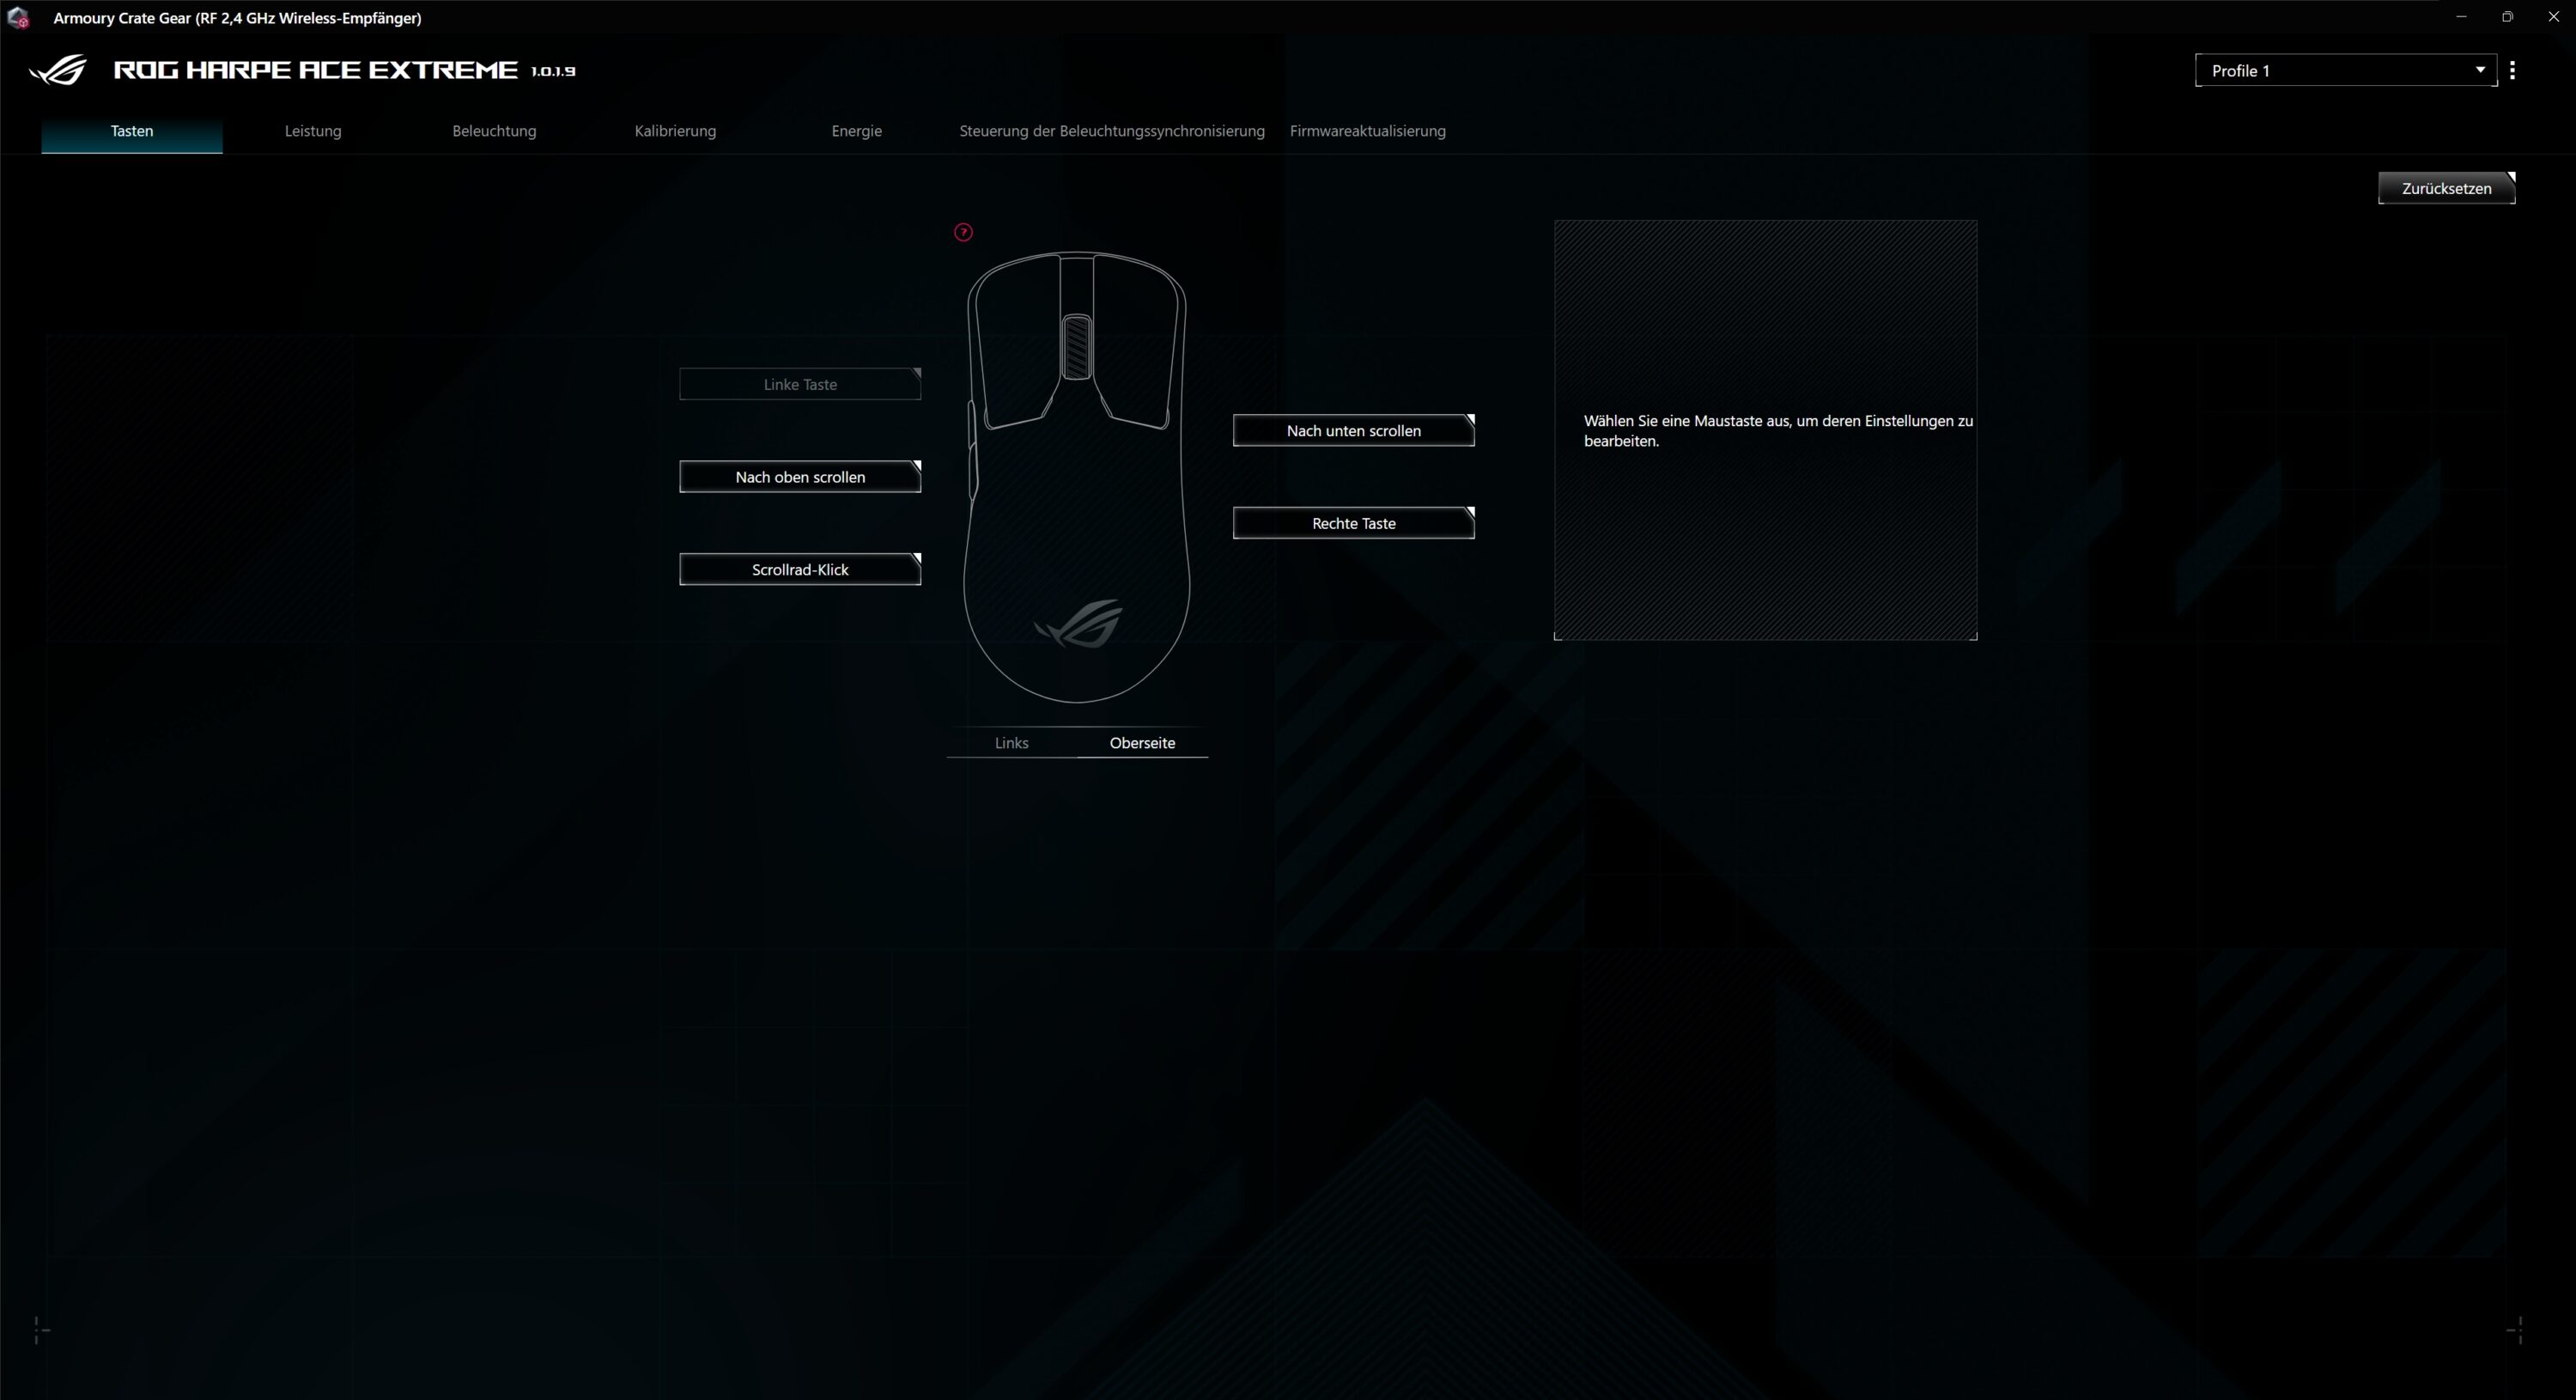Image resolution: width=2576 pixels, height=1400 pixels.
Task: Click the scroll wheel on mouse diagram
Action: [1076, 347]
